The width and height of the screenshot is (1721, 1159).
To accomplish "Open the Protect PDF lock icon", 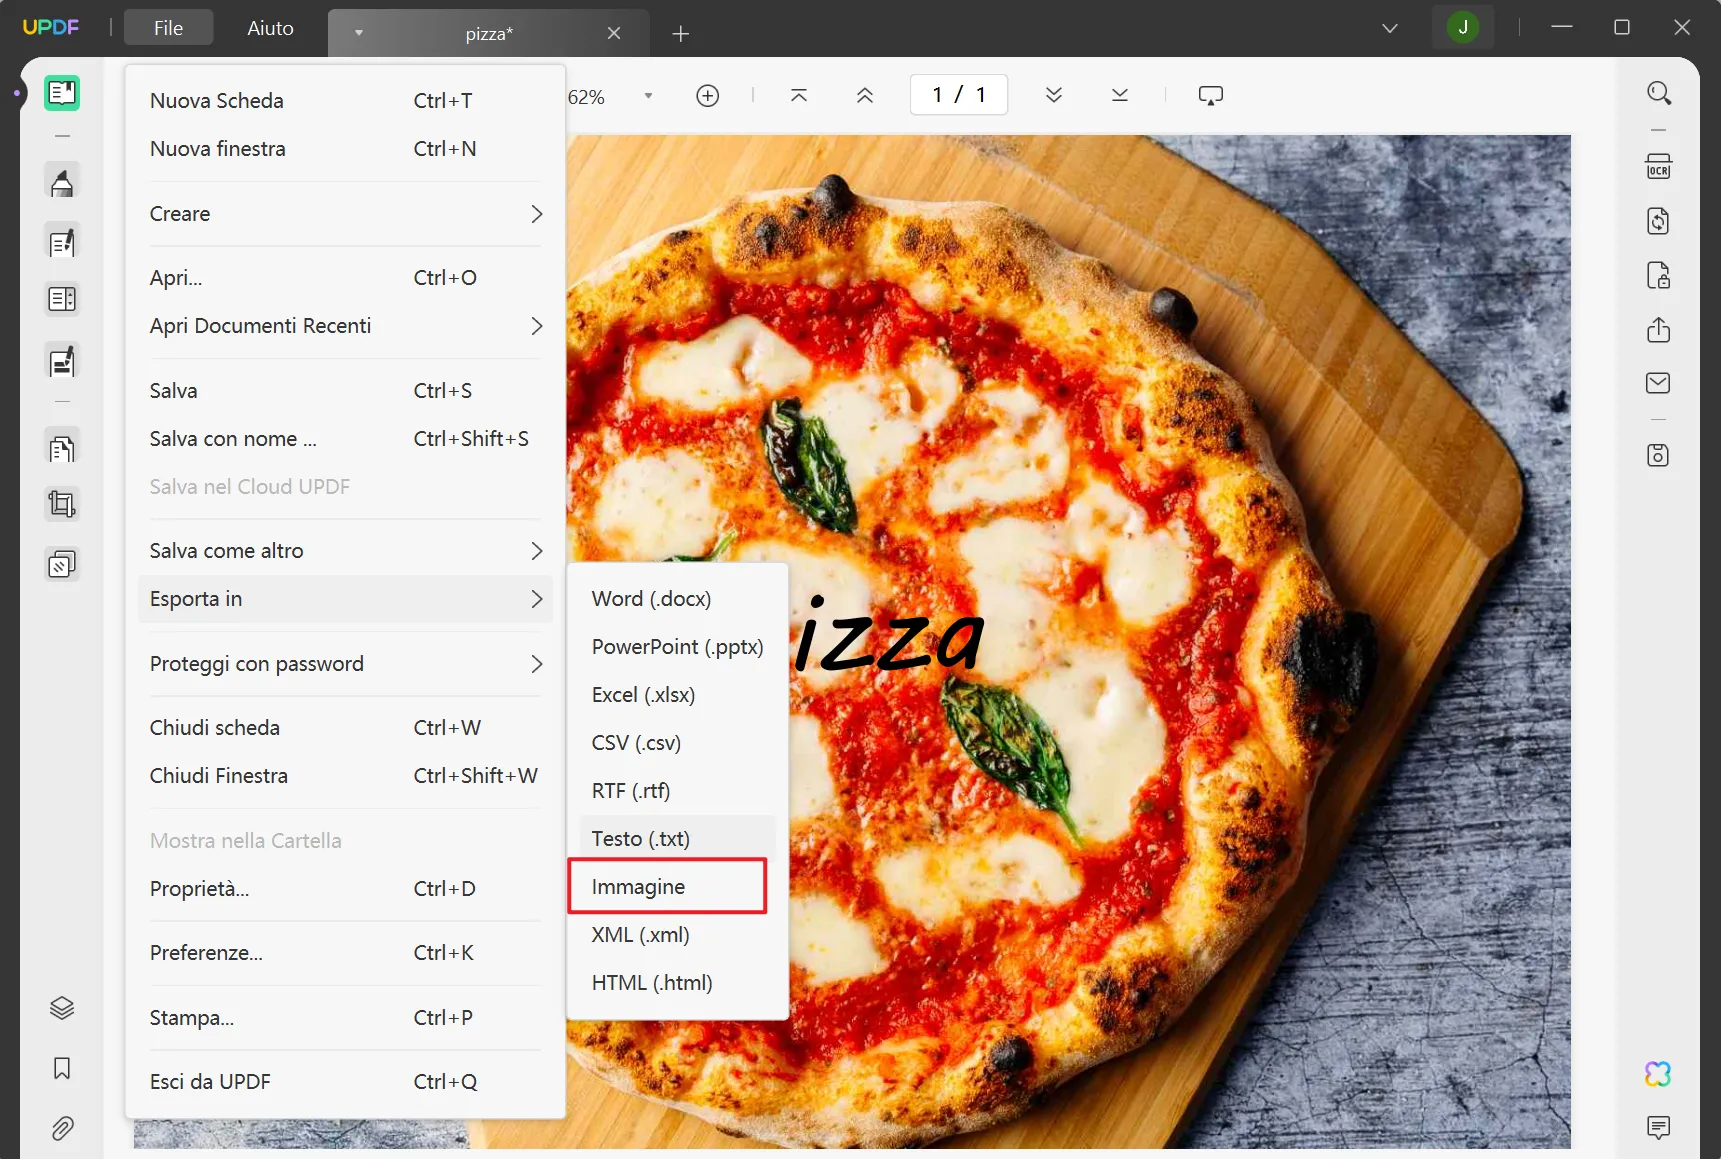I will (x=1659, y=275).
